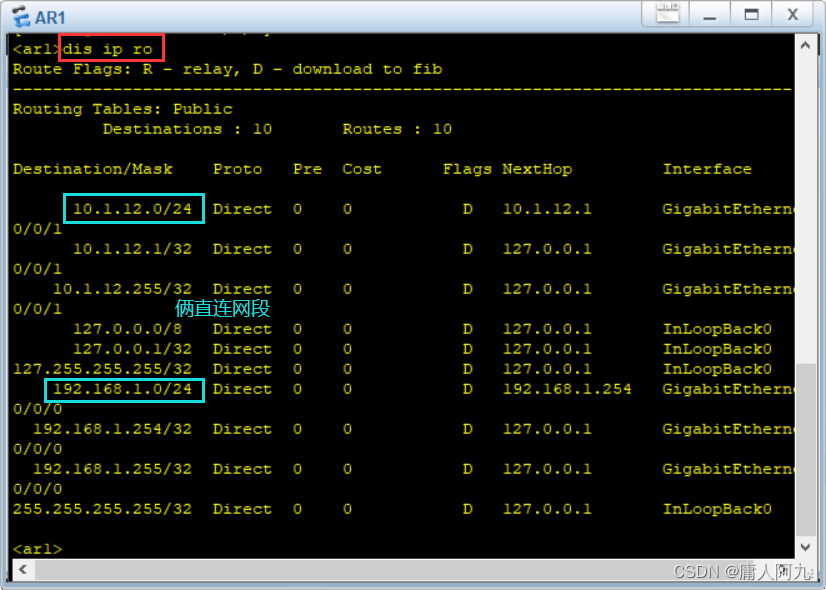The height and width of the screenshot is (590, 826).
Task: Click 'Routing Tables: Public' text
Action: tap(122, 109)
